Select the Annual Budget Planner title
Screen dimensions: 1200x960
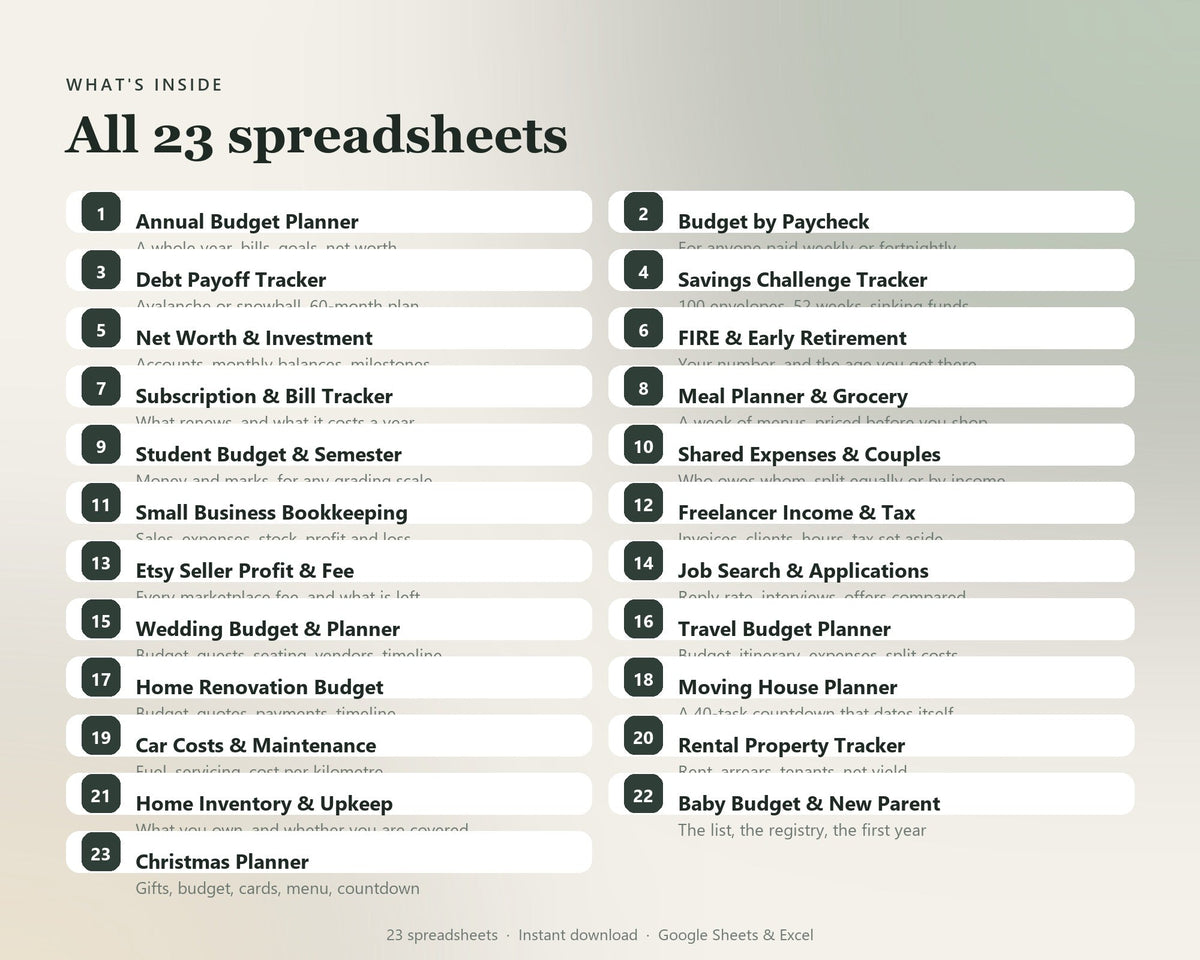[x=247, y=222]
